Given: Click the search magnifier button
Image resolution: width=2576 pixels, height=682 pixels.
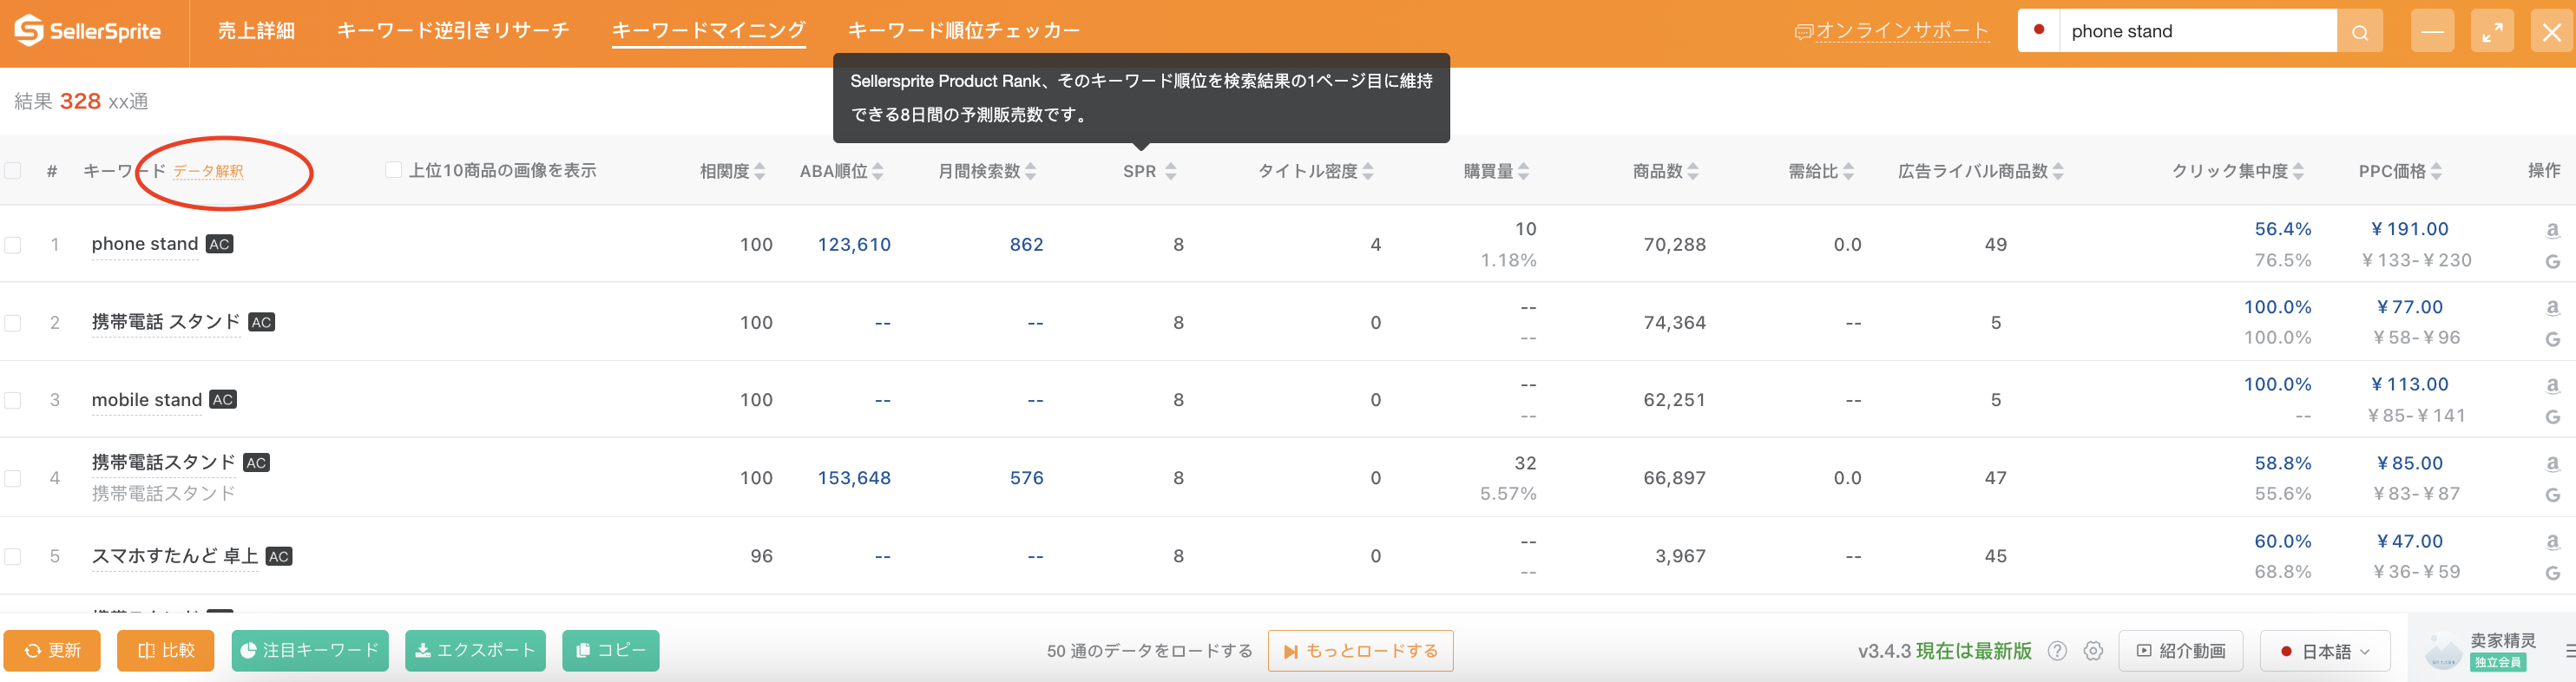Looking at the screenshot, I should [2360, 32].
